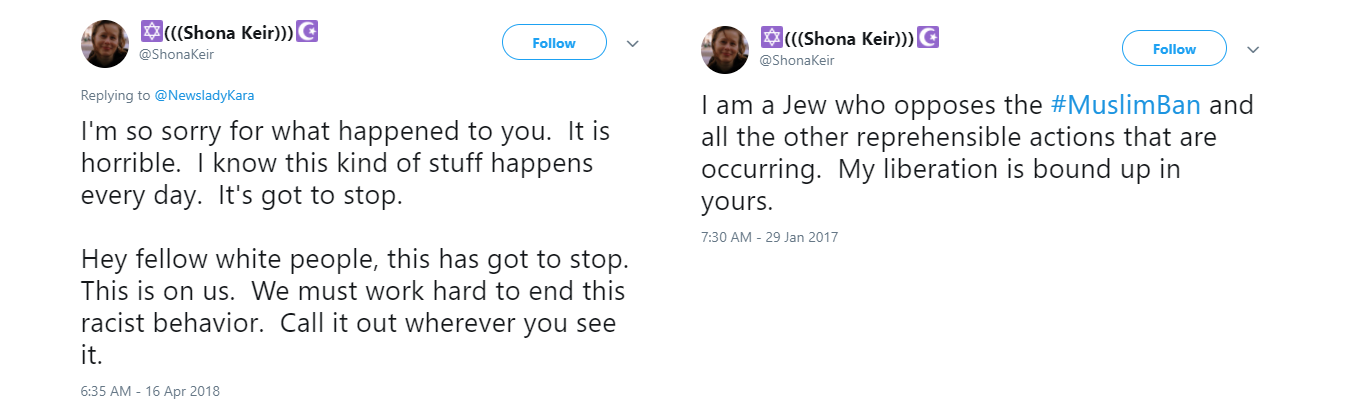Click the @ShonaKeir handle on the #MuslimBan tweet
1359x410 pixels.
coord(796,60)
